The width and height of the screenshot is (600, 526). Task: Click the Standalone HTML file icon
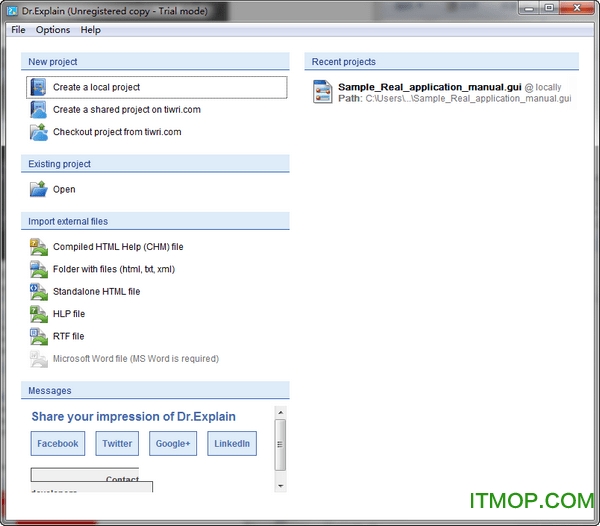pyautogui.click(x=39, y=291)
